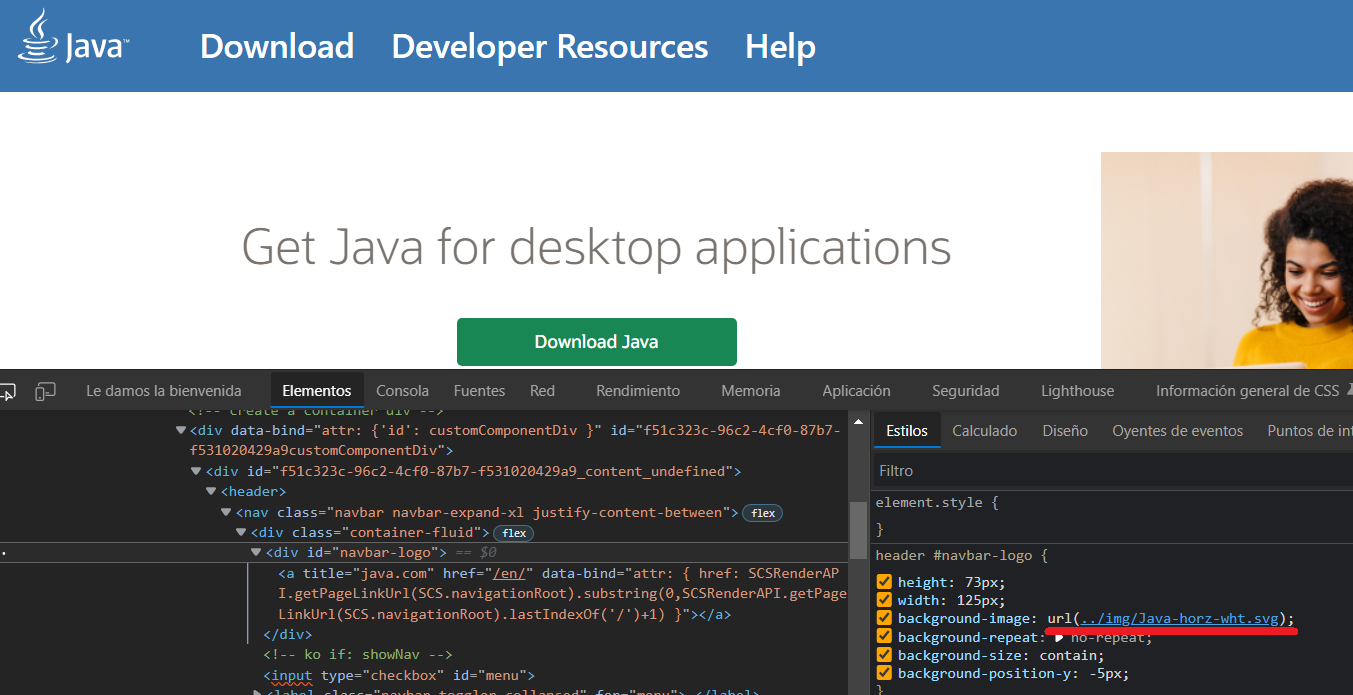The width and height of the screenshot is (1353, 695).
Task: Open the Download menu item
Action: [x=277, y=46]
